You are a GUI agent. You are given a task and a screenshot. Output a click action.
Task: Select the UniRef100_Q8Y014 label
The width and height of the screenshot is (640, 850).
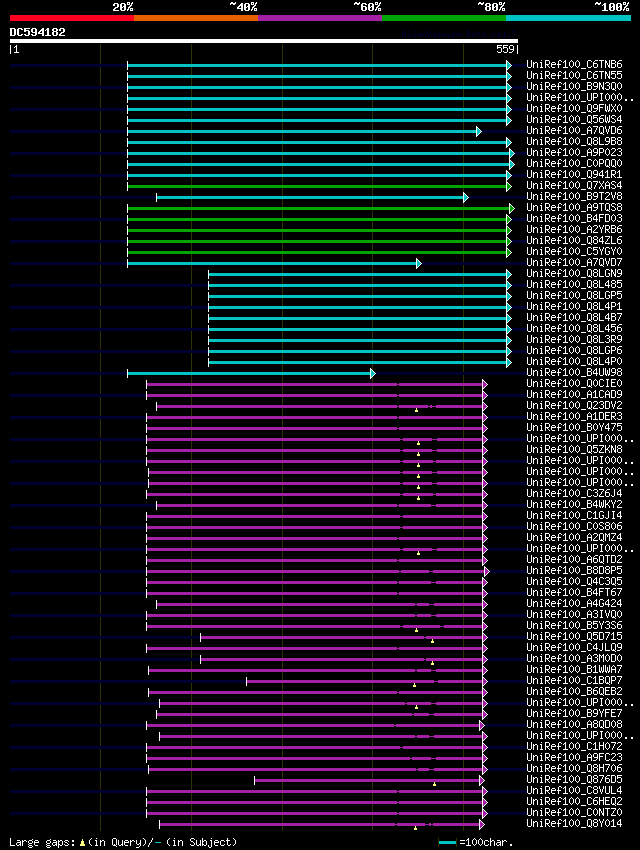pyautogui.click(x=574, y=823)
